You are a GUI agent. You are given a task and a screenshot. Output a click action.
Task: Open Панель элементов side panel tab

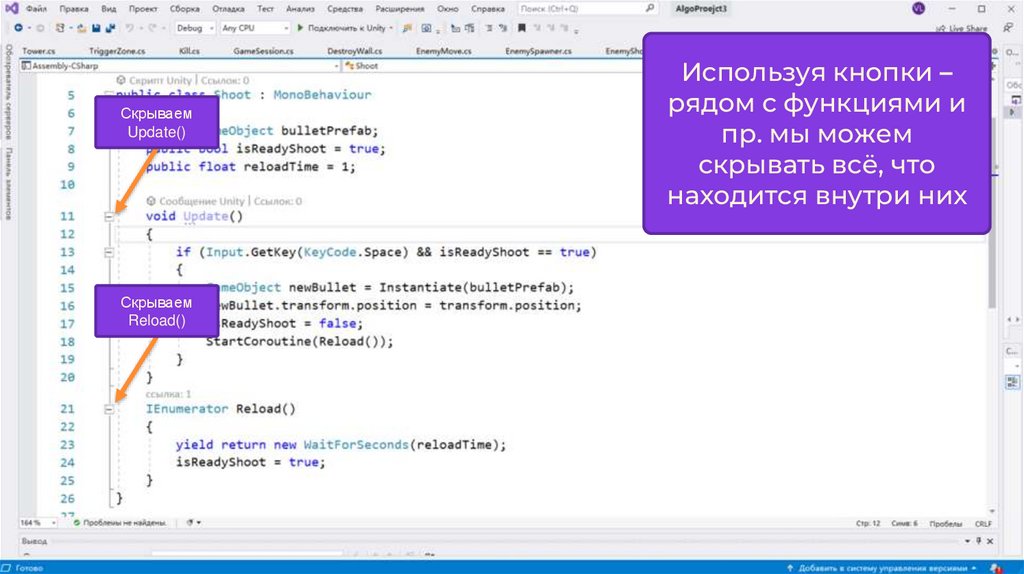pyautogui.click(x=8, y=184)
